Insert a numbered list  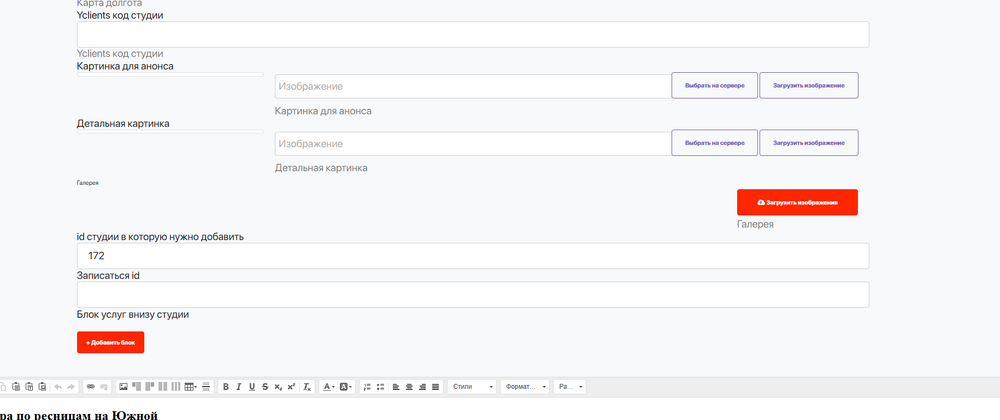pos(367,386)
